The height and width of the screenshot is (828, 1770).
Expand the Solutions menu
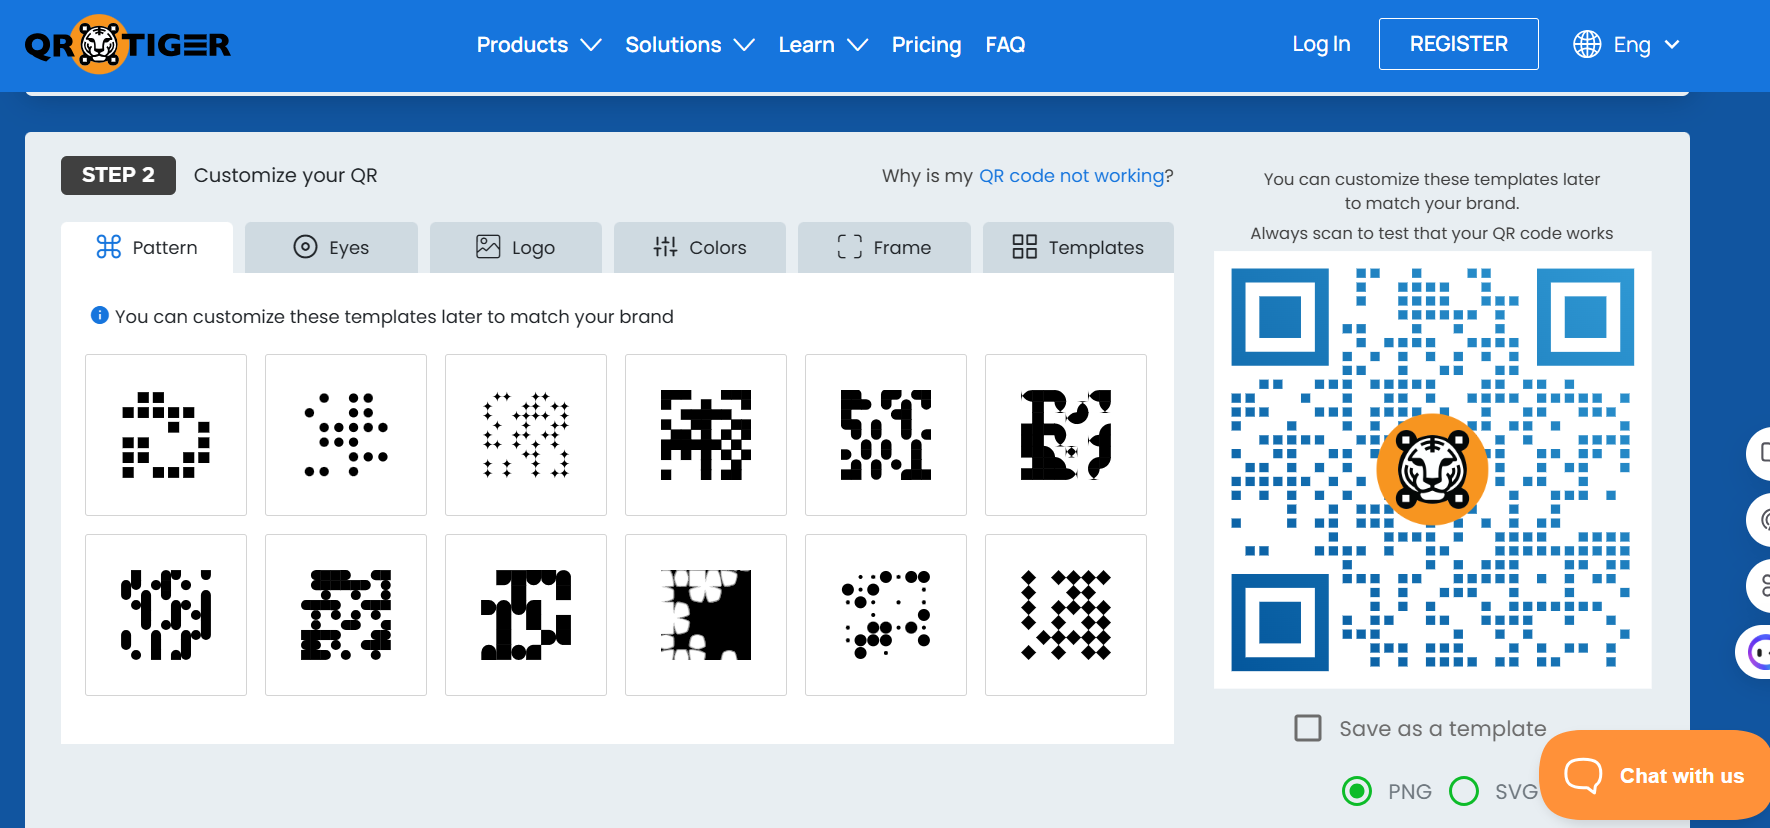[690, 45]
